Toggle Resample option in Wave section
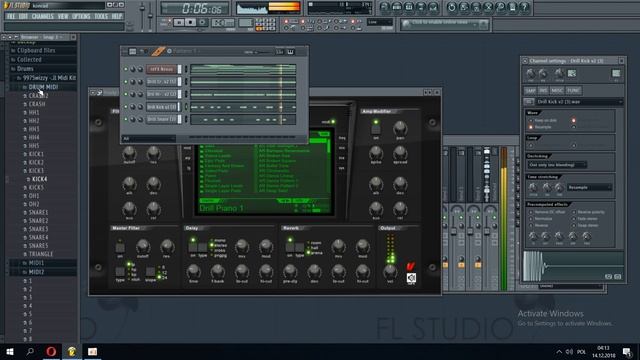Image resolution: width=640 pixels, height=360 pixels. click(531, 127)
